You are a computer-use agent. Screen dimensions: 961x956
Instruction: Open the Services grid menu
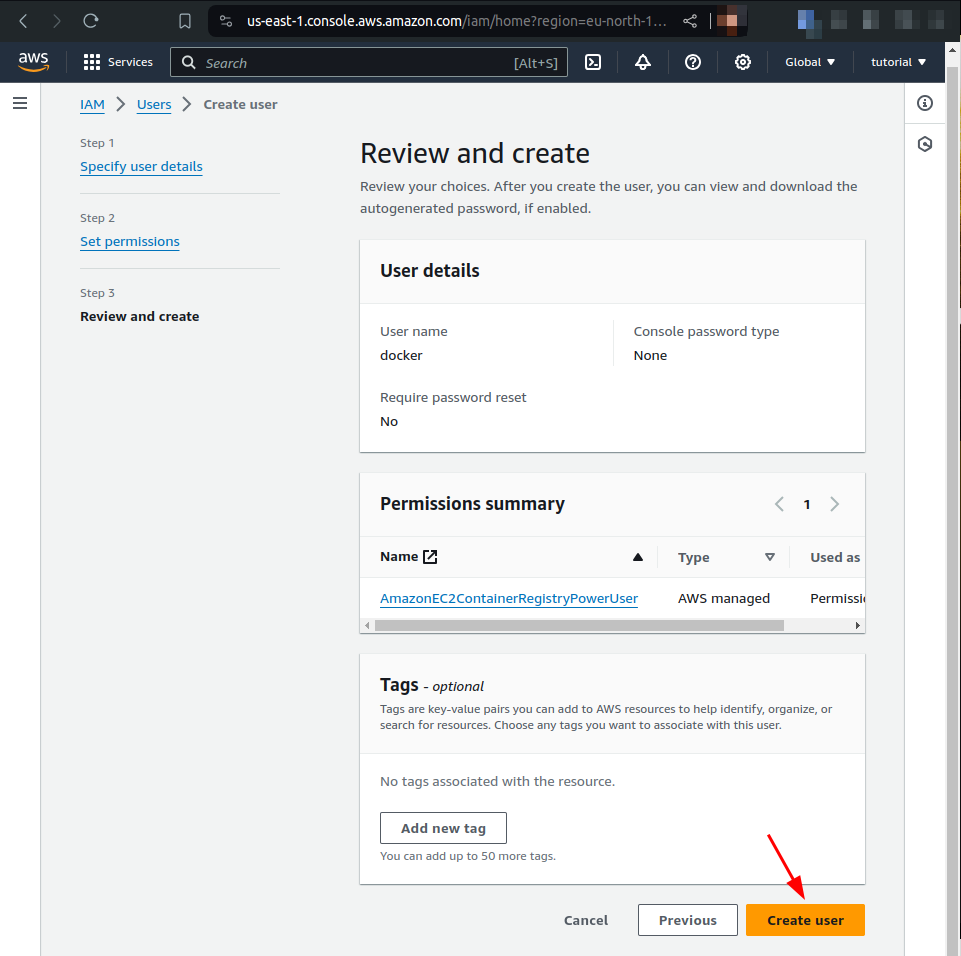(118, 62)
